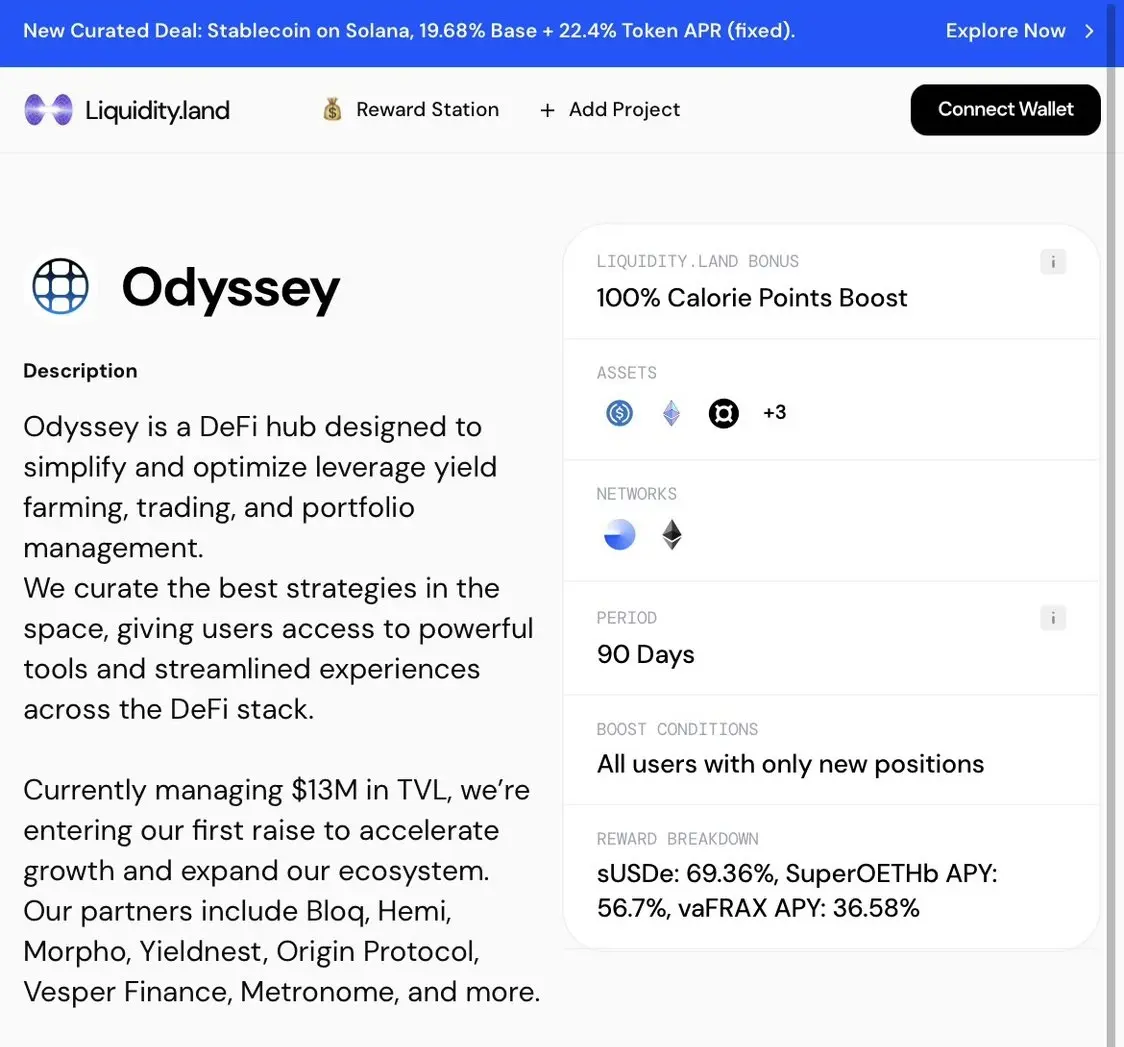Click the Liquidity.land logo icon
Viewport: 1124px width, 1047px height.
[x=48, y=110]
